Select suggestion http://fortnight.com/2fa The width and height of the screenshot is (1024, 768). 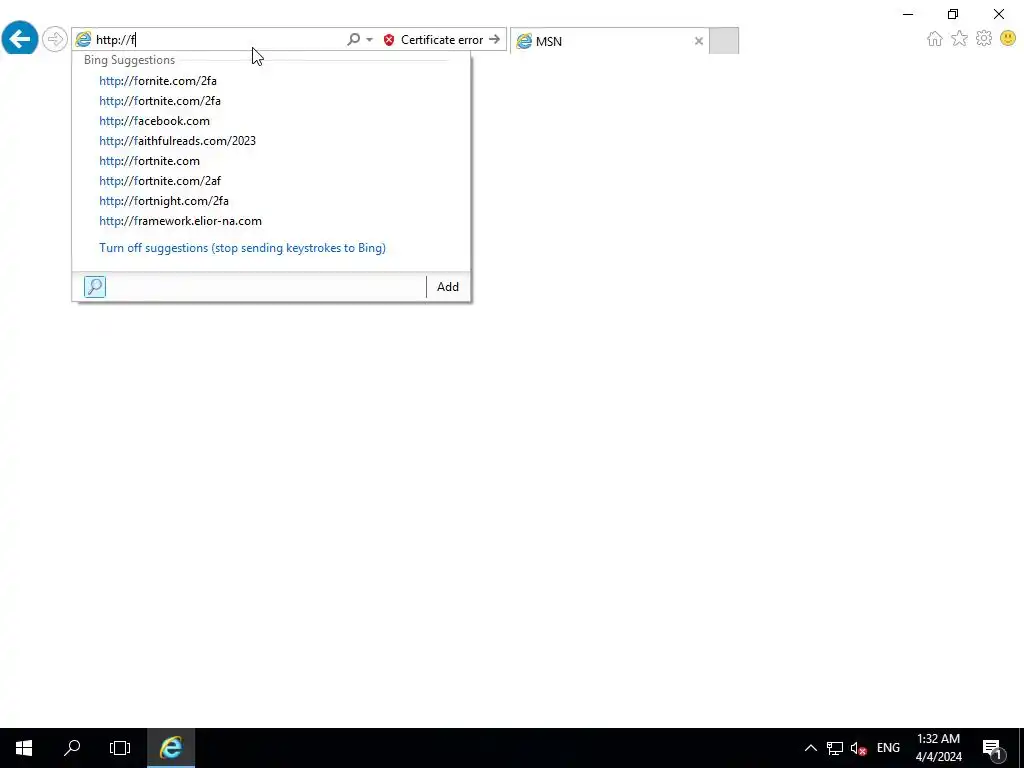[164, 201]
